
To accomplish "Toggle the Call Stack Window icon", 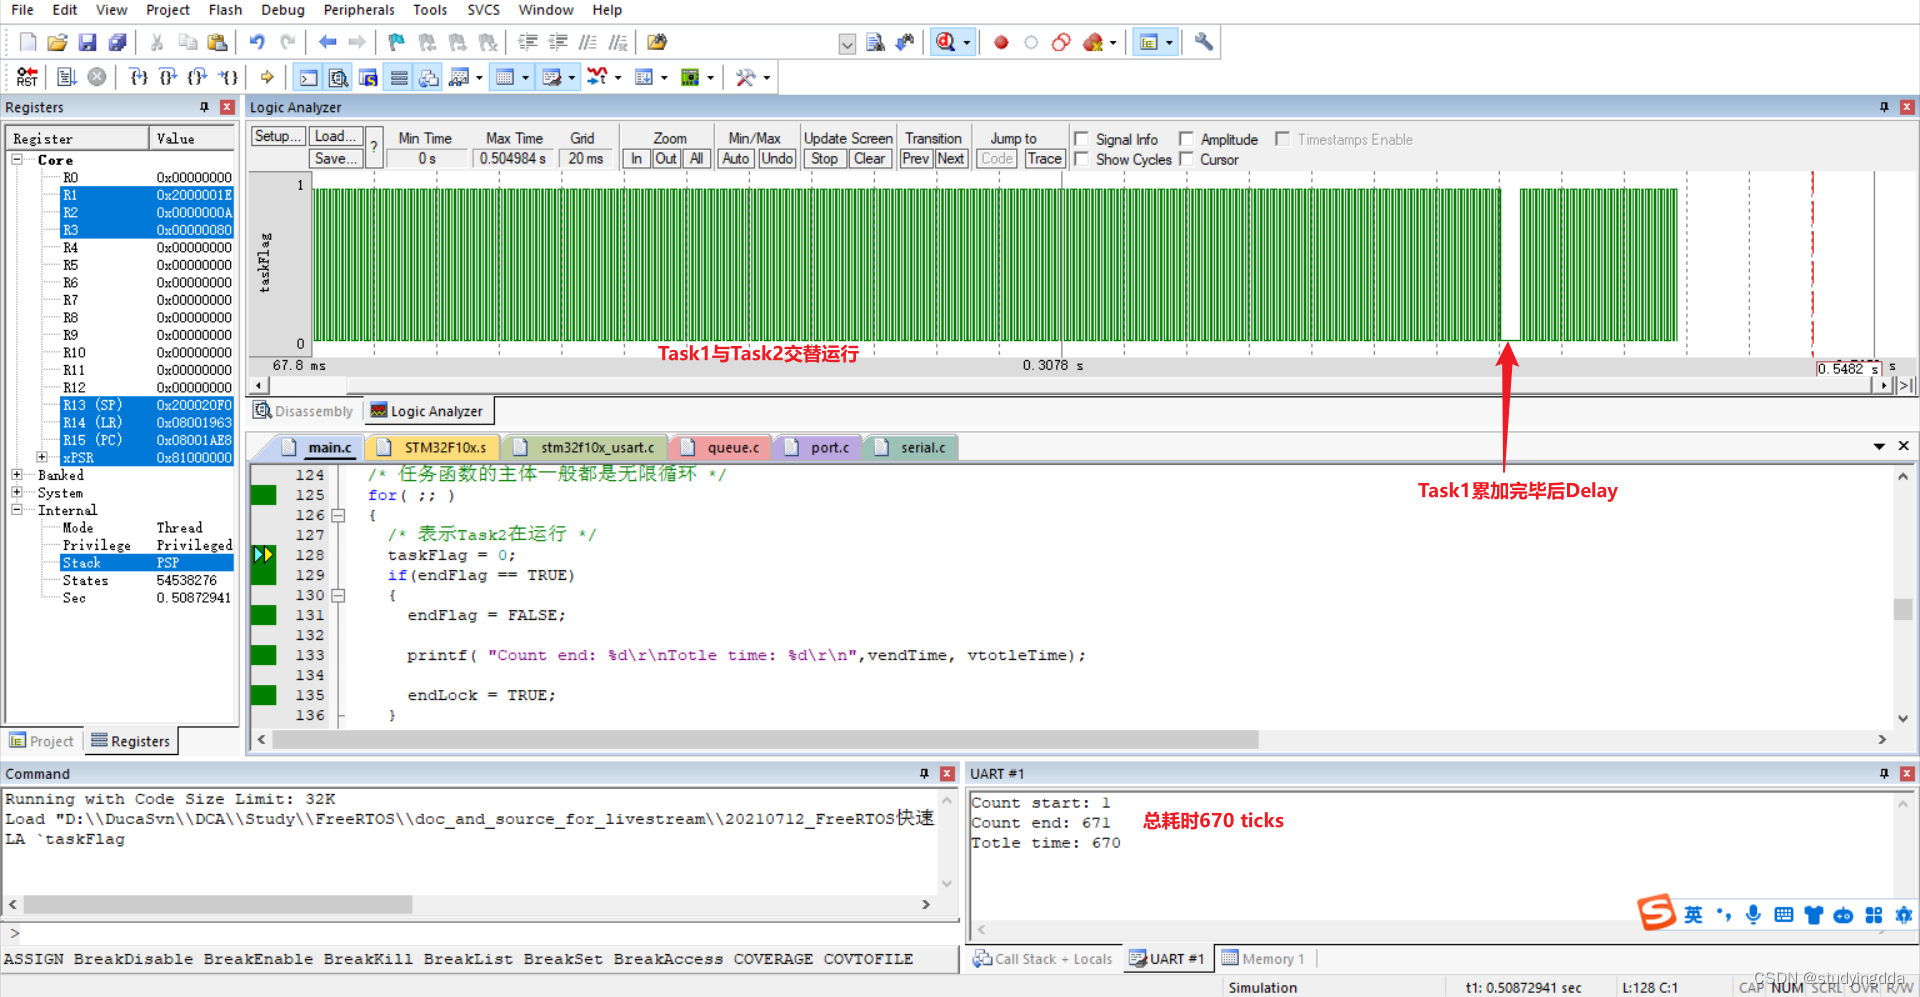I will (x=429, y=77).
